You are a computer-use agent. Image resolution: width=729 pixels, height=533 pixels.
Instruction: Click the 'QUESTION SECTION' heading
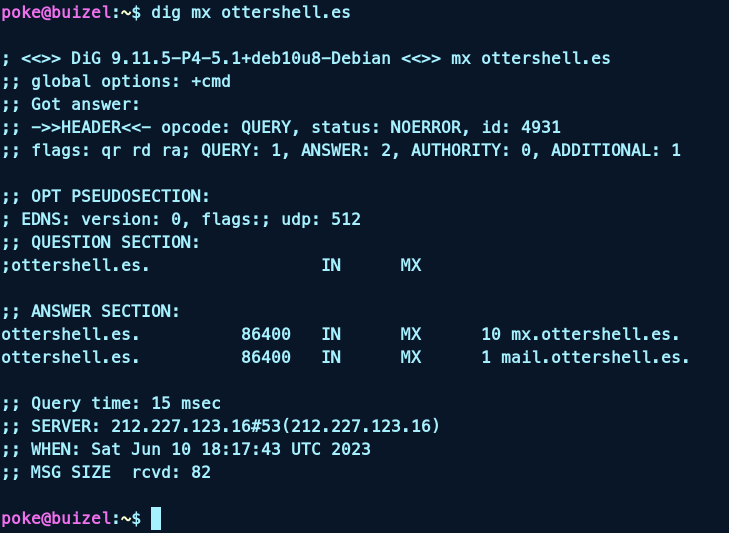pos(116,242)
